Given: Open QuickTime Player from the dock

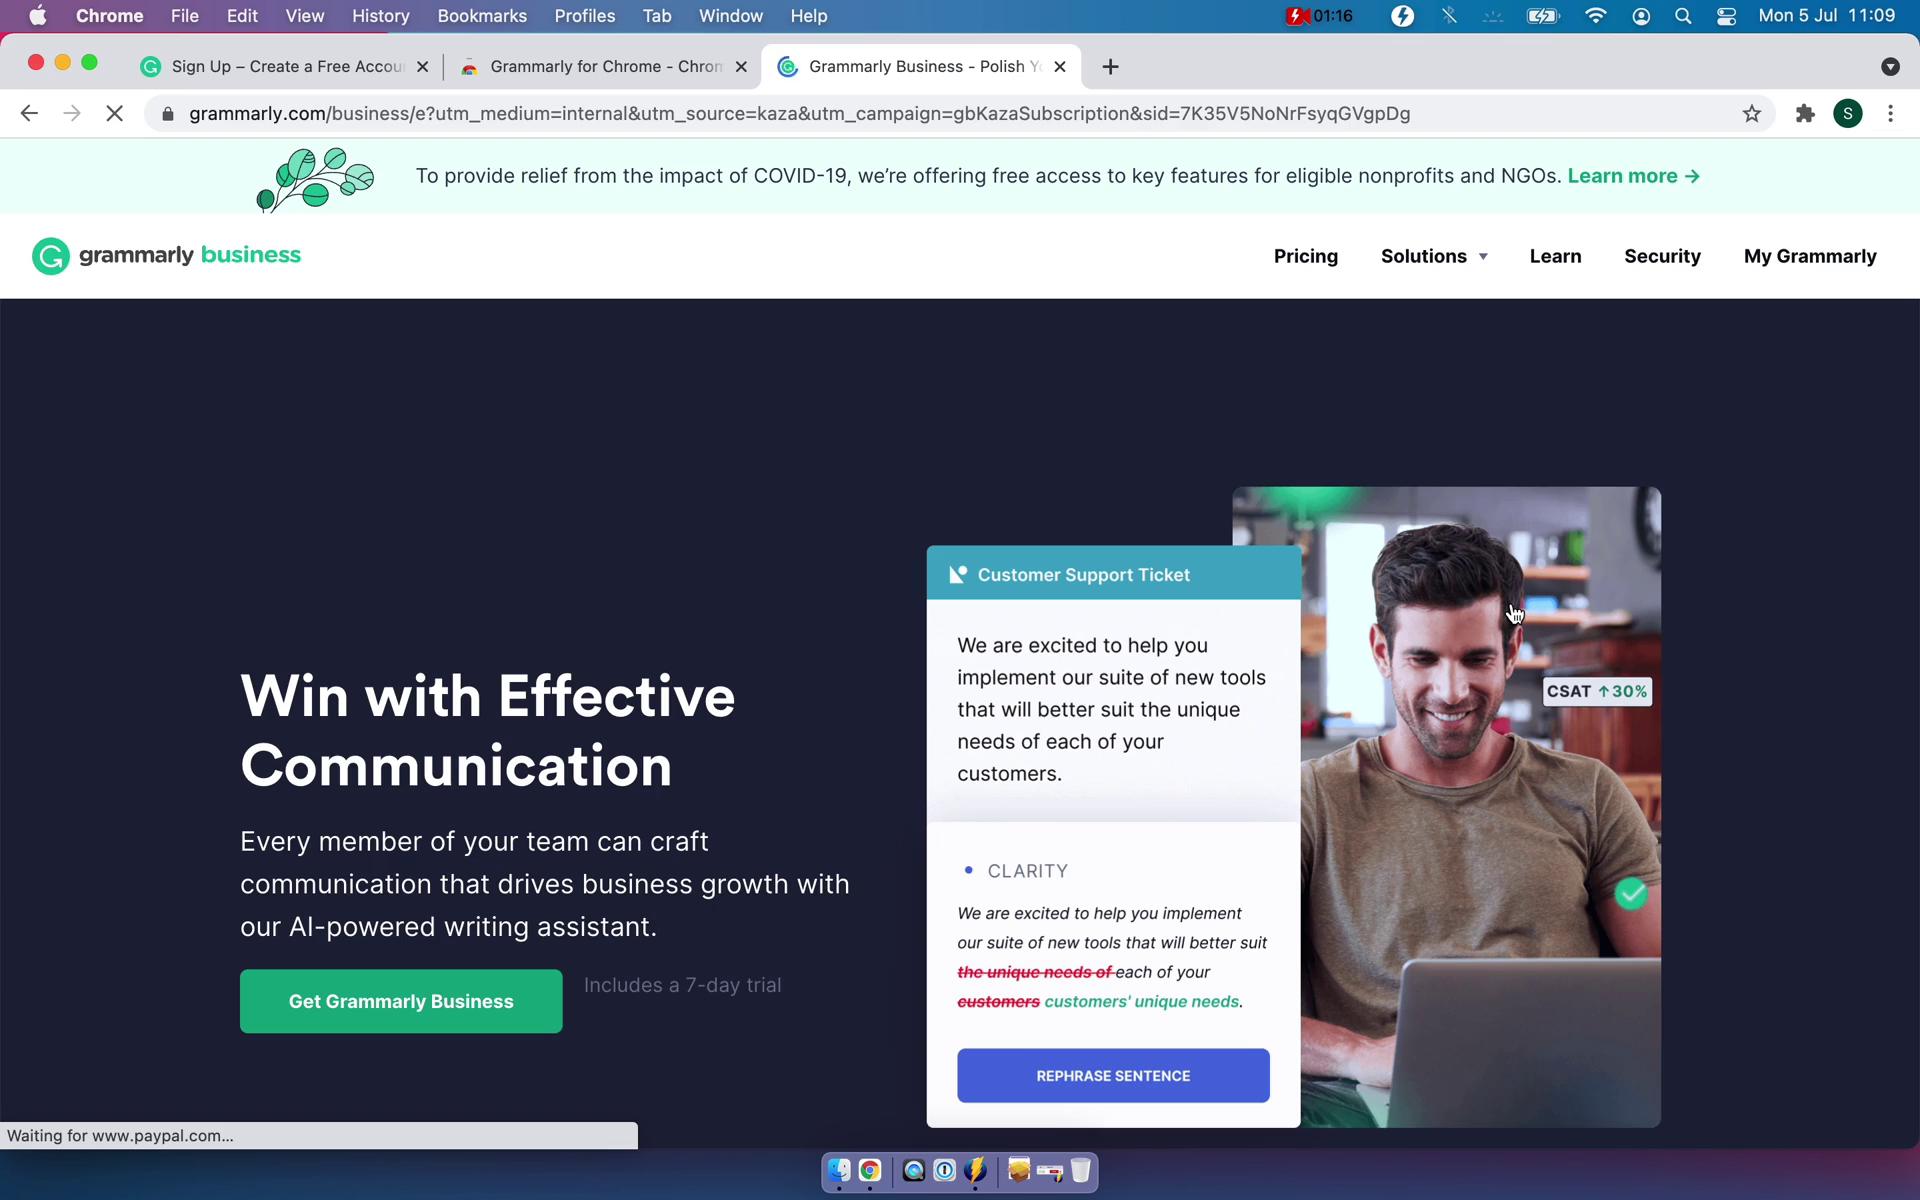Looking at the screenshot, I should [913, 1170].
